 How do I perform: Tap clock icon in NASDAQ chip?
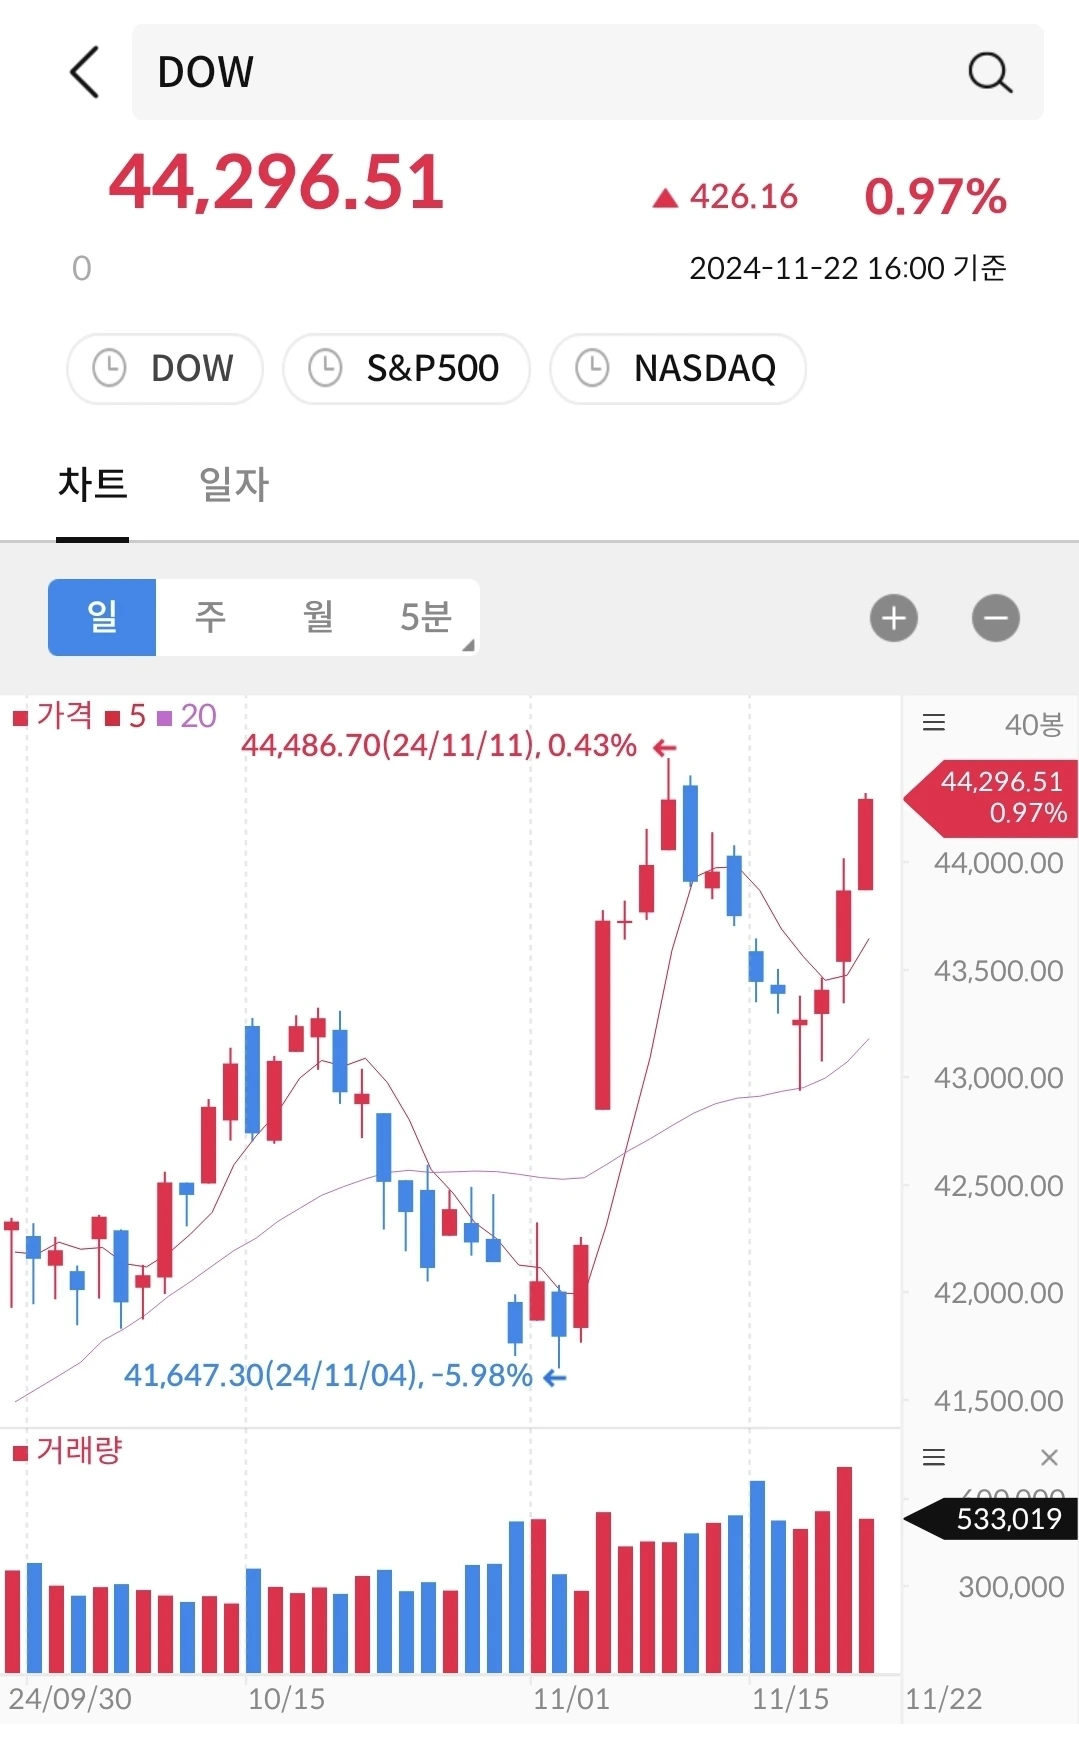point(592,368)
